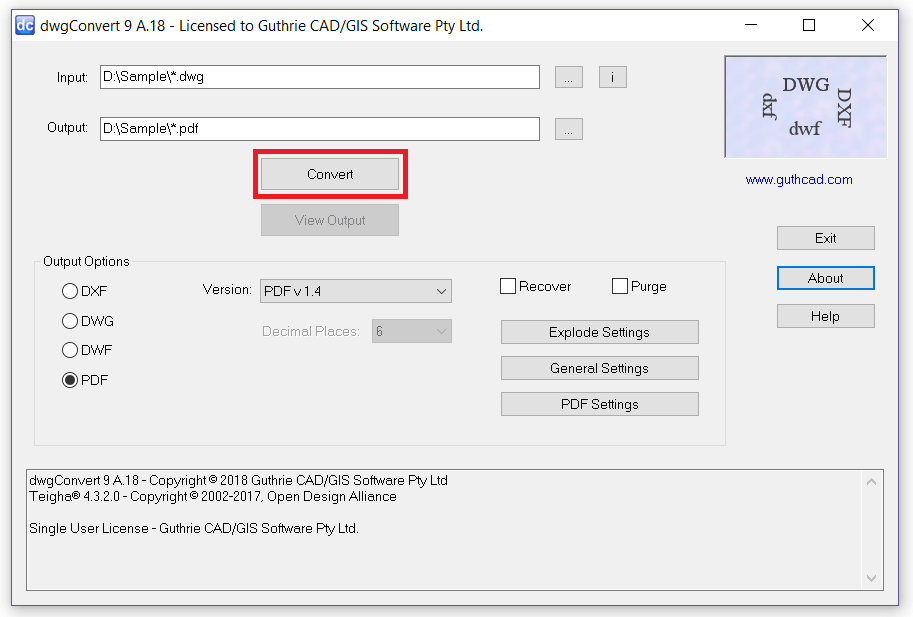Open General Settings
Image resolution: width=913 pixels, height=617 pixels.
600,368
